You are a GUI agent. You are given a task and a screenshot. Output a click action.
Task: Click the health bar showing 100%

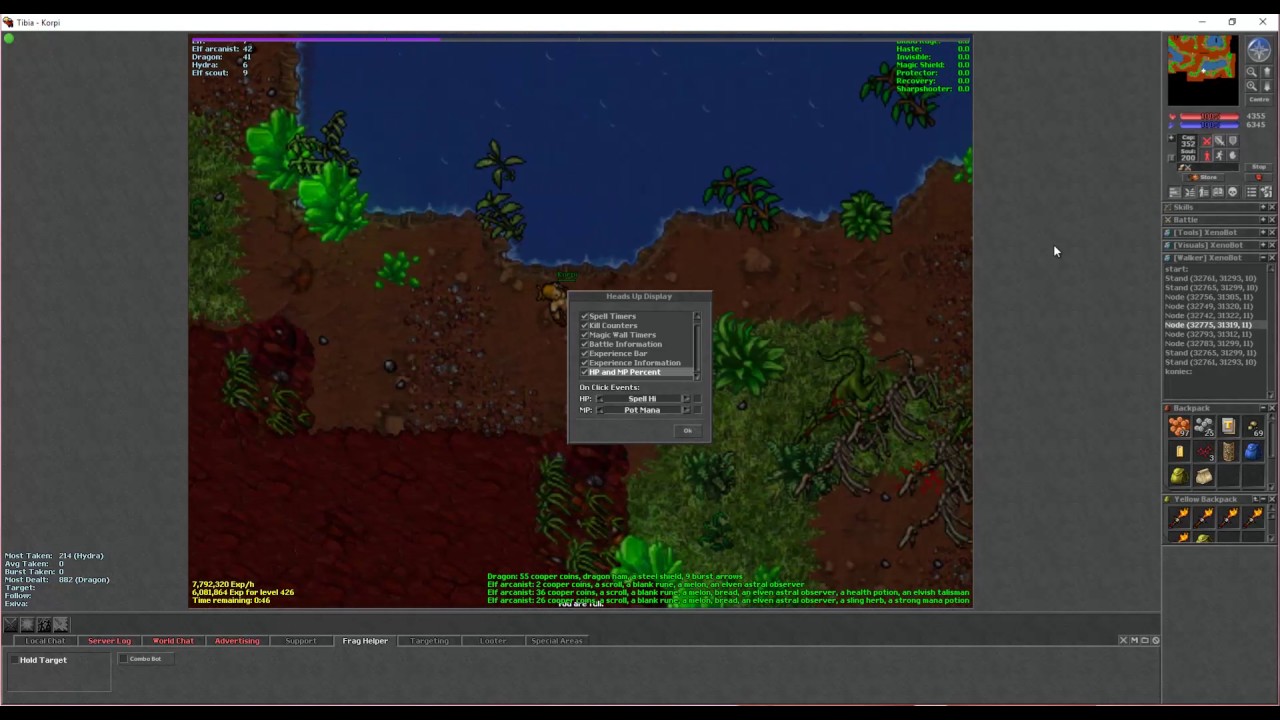click(x=1209, y=117)
